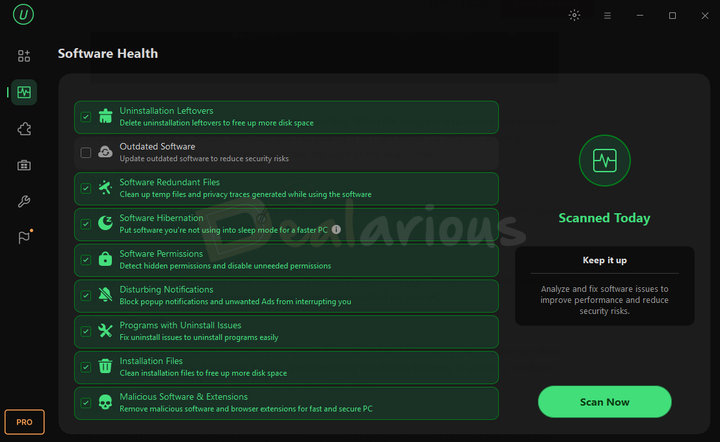Click the "Software Hibernation" title text

coord(161,218)
